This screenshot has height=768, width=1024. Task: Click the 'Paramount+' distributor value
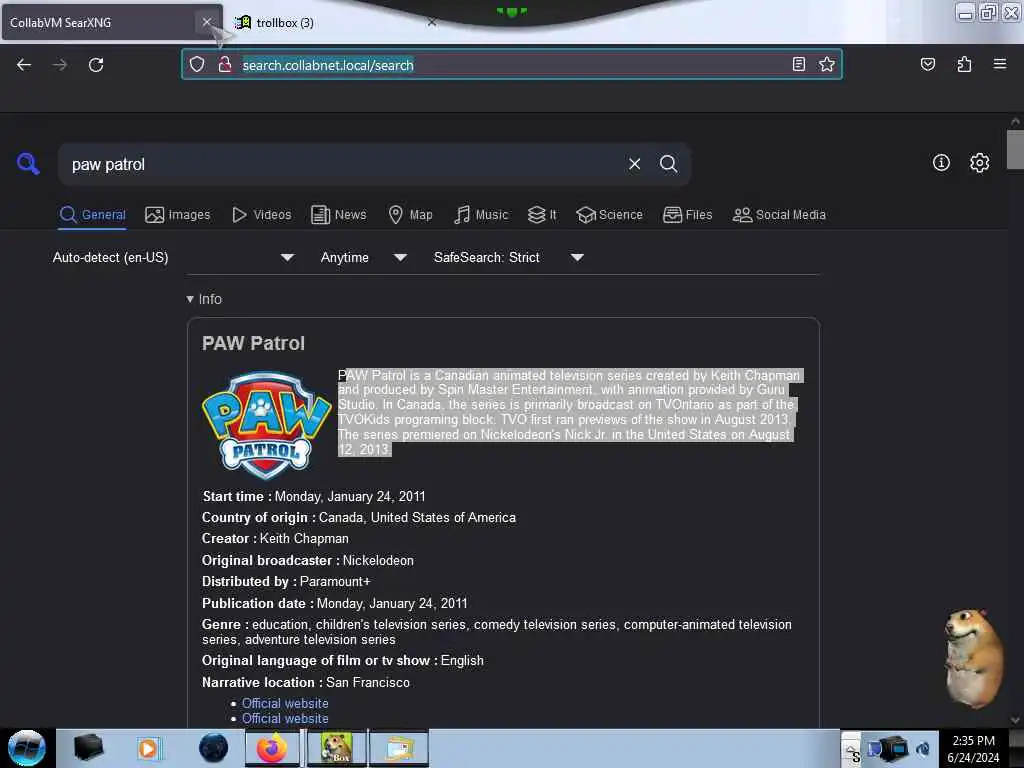(x=335, y=581)
